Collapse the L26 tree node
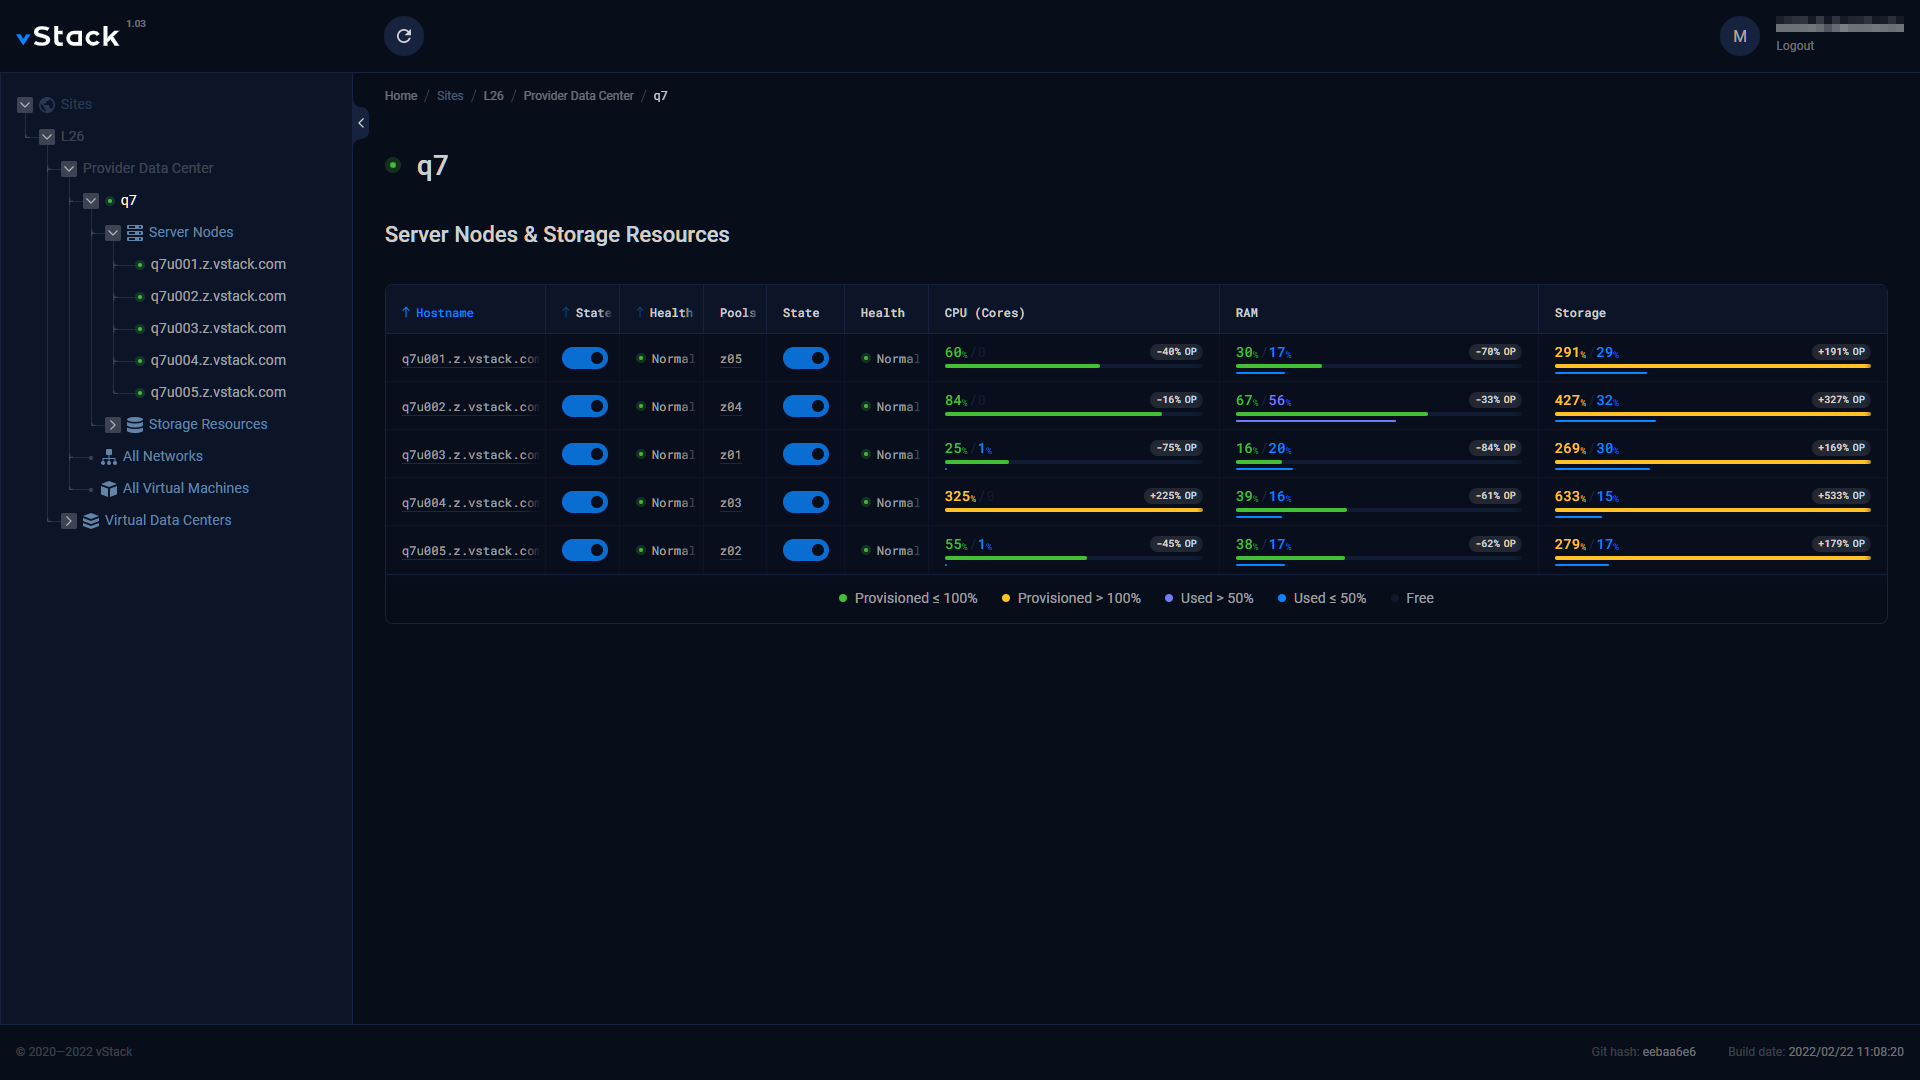The width and height of the screenshot is (1920, 1080). click(x=47, y=137)
